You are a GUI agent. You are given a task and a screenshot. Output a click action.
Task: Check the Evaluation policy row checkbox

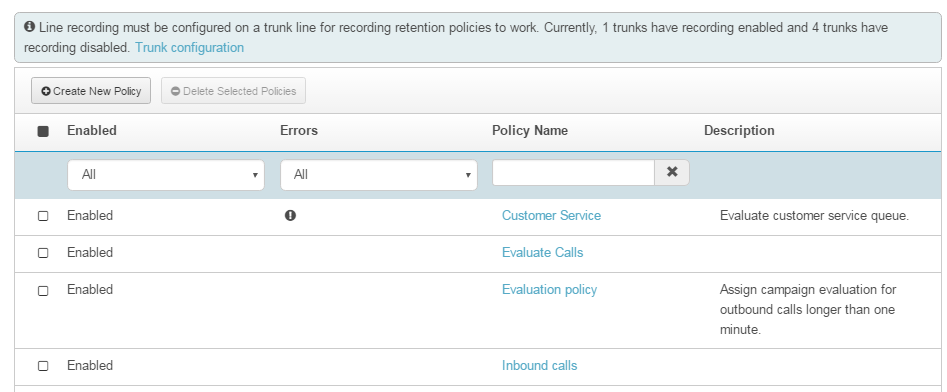43,291
